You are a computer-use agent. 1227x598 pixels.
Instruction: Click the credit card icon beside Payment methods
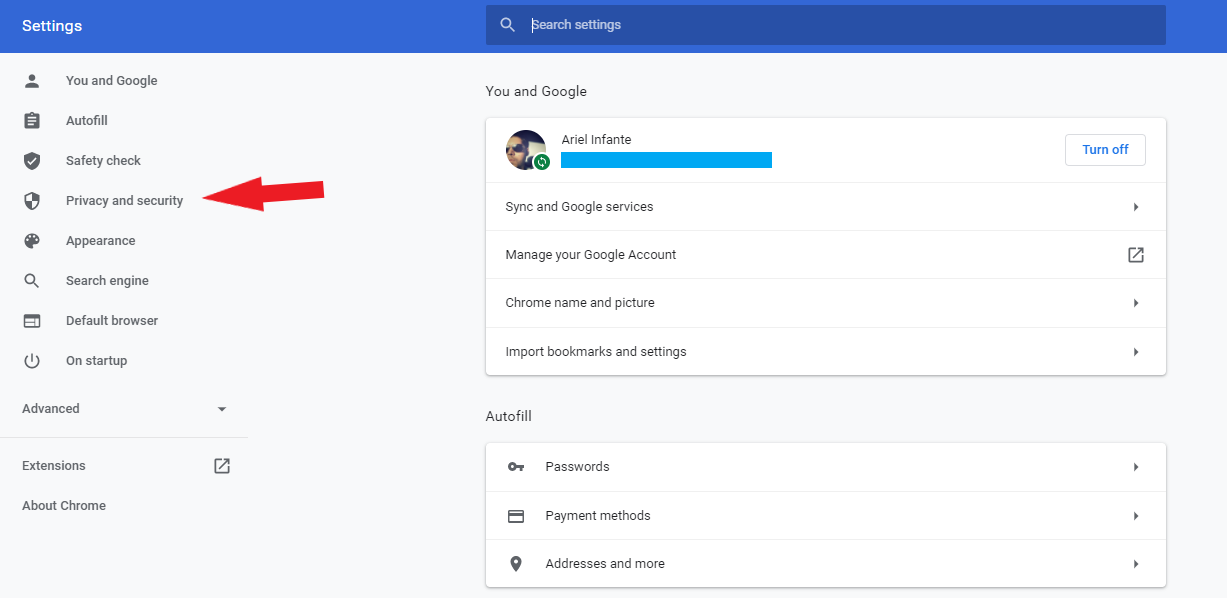[x=516, y=516]
